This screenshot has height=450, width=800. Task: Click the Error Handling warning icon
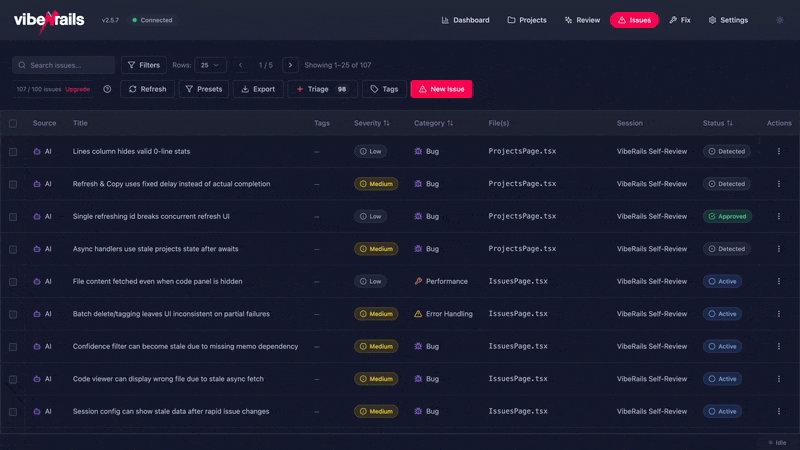pos(418,314)
